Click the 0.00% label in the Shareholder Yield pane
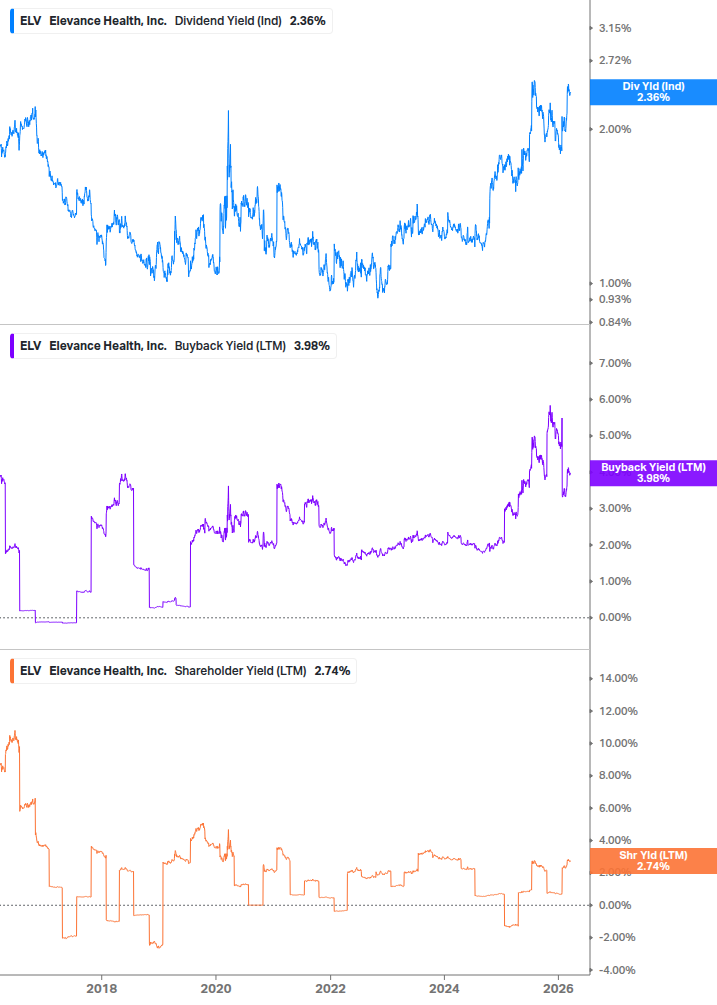The image size is (717, 1005). click(x=614, y=905)
